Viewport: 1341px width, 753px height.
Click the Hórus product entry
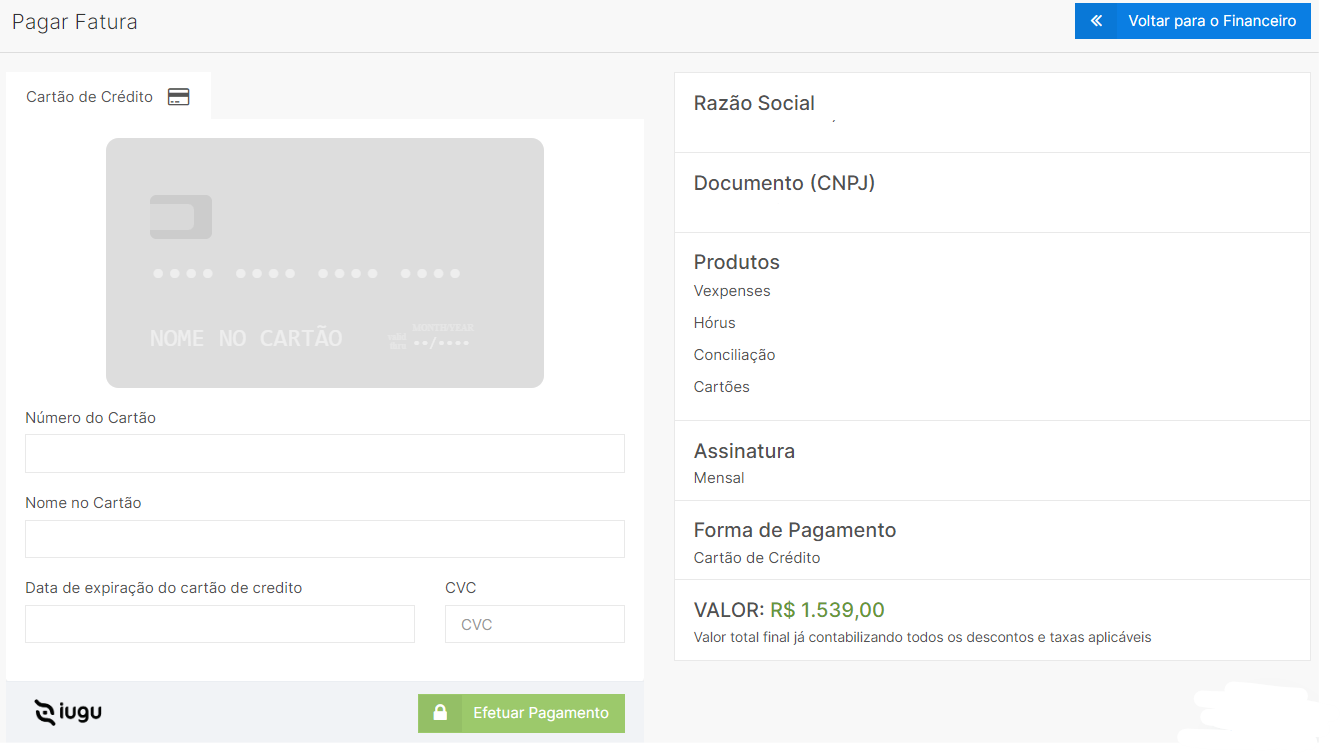click(715, 323)
